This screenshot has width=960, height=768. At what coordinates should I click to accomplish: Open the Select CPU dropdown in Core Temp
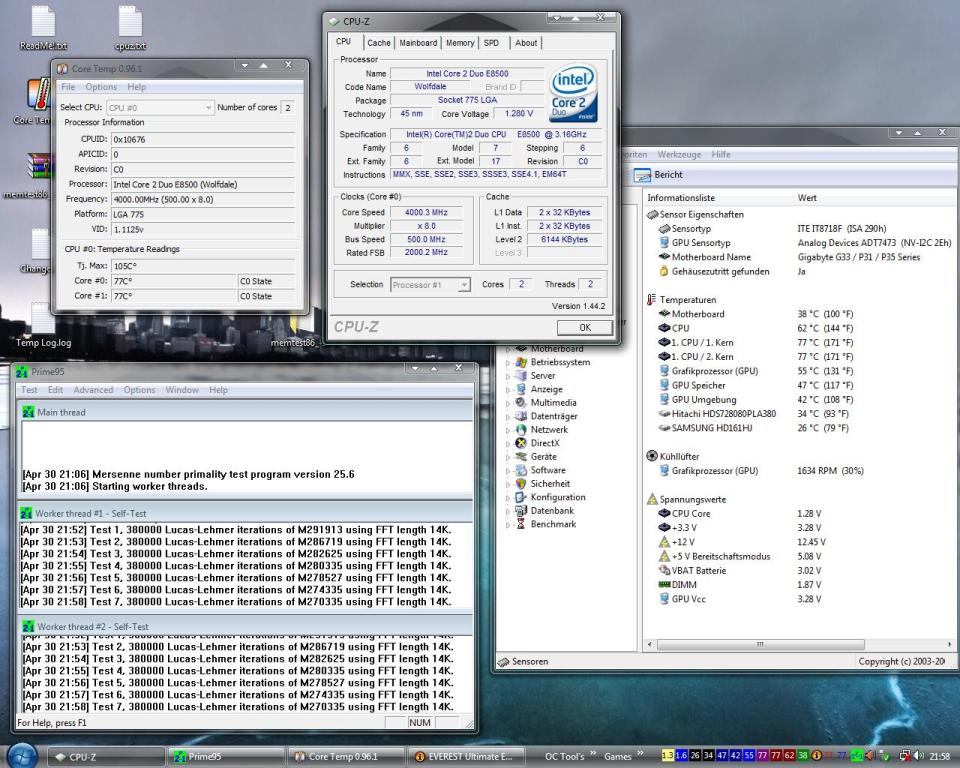point(160,108)
